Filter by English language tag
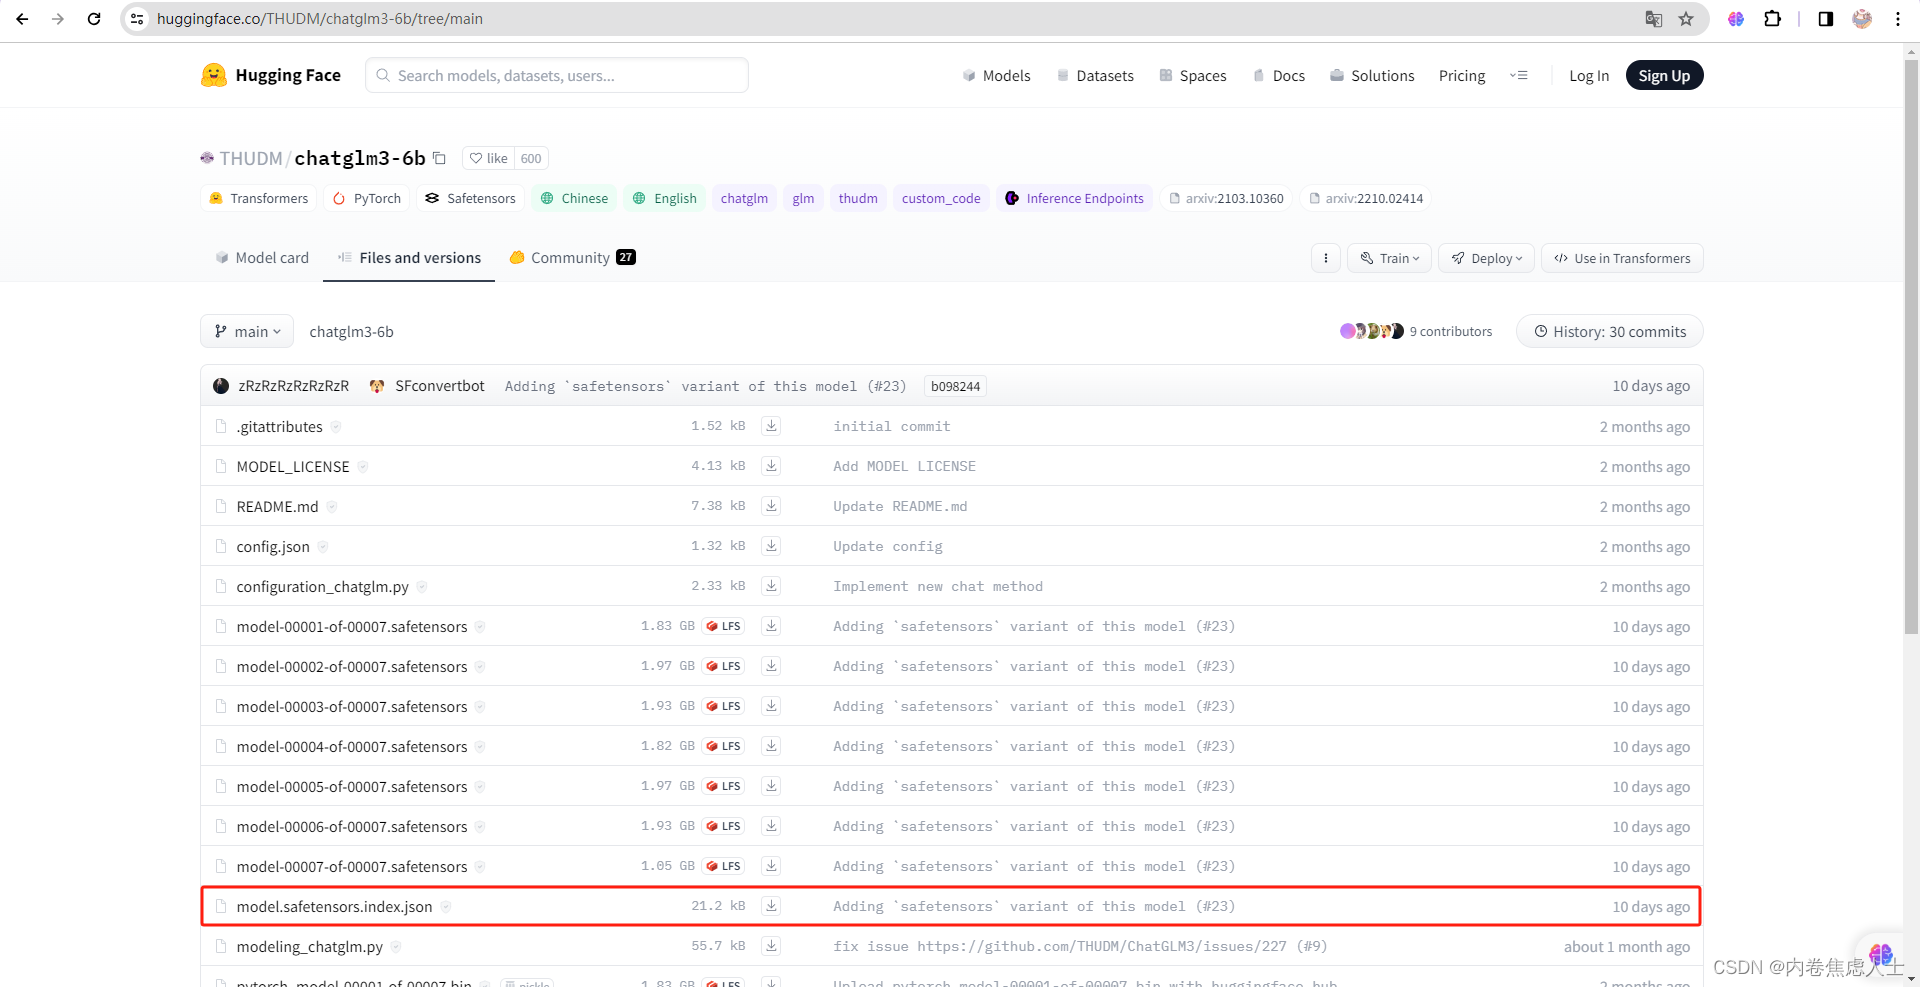The height and width of the screenshot is (987, 1920). [x=665, y=198]
